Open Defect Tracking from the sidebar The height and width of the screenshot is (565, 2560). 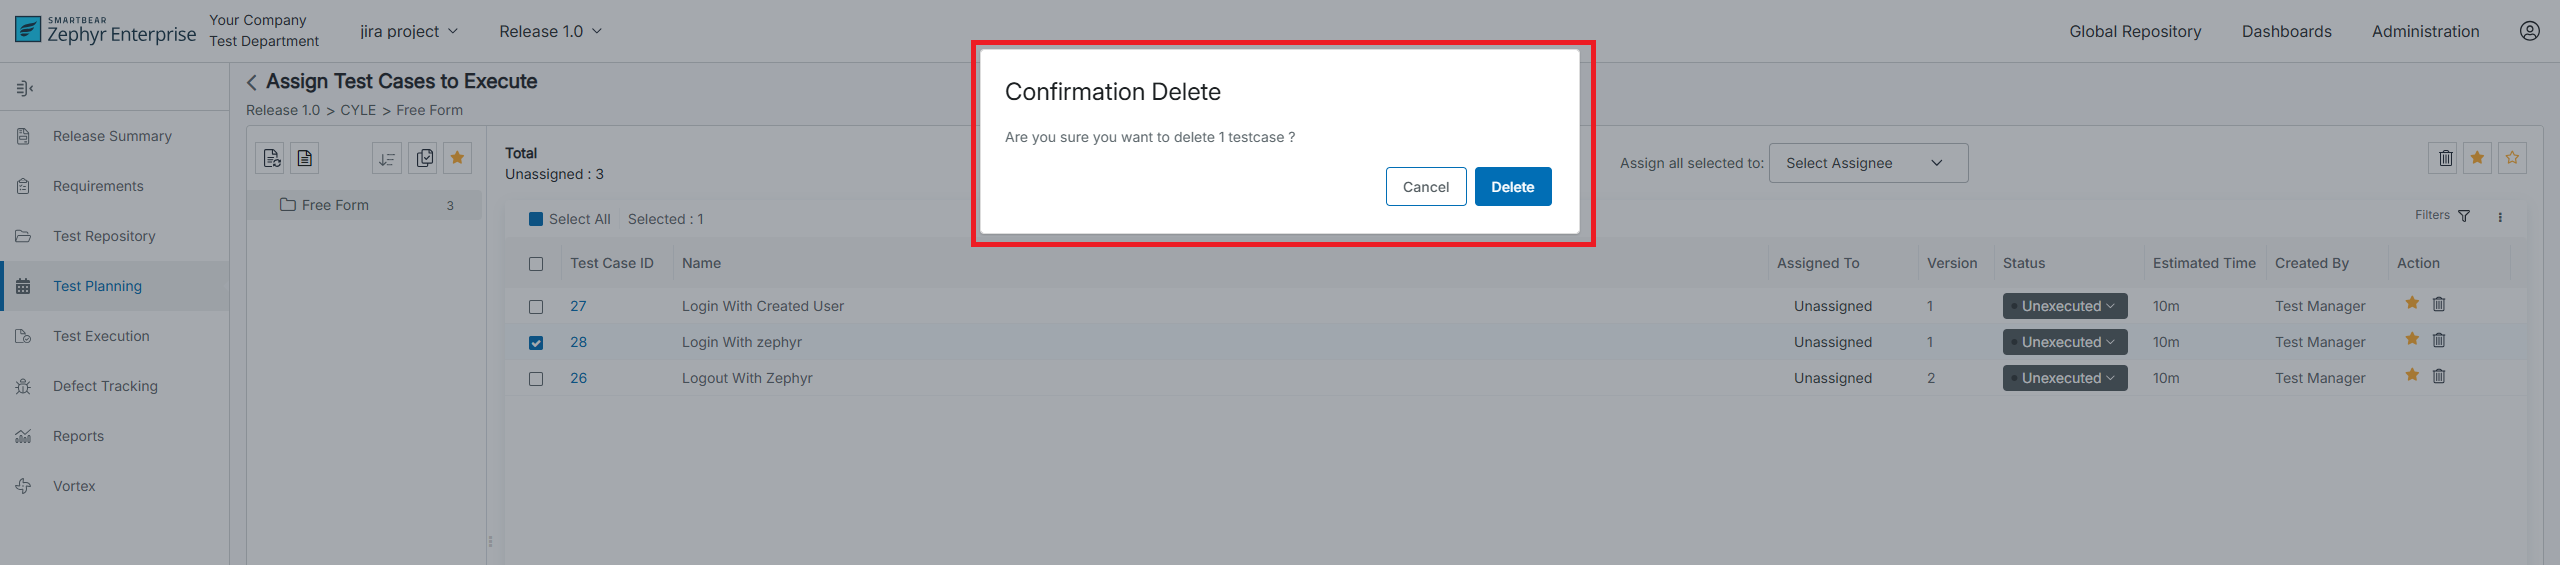coord(105,386)
